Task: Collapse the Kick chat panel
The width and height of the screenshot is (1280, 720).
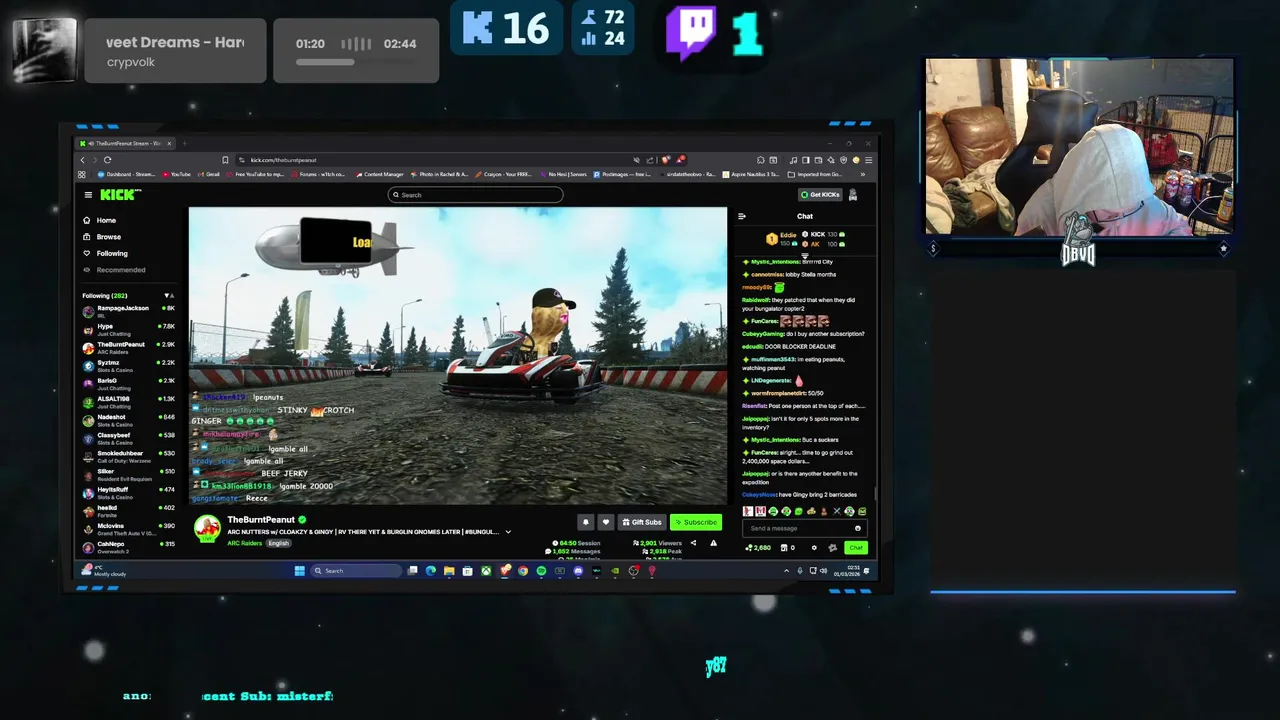Action: click(742, 216)
